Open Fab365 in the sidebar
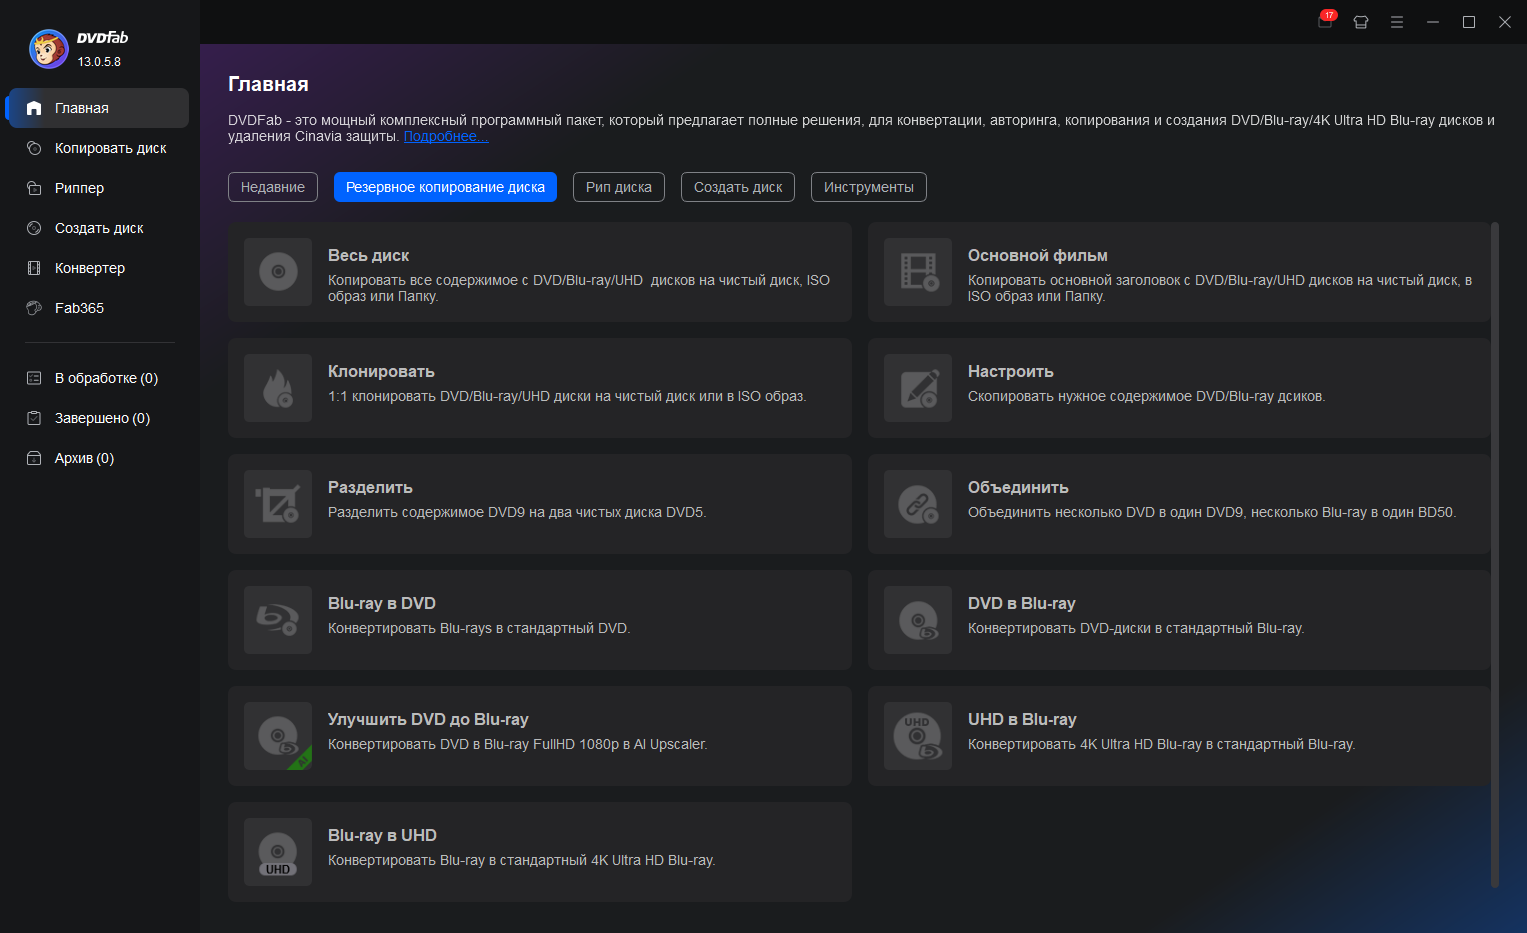 (x=79, y=308)
